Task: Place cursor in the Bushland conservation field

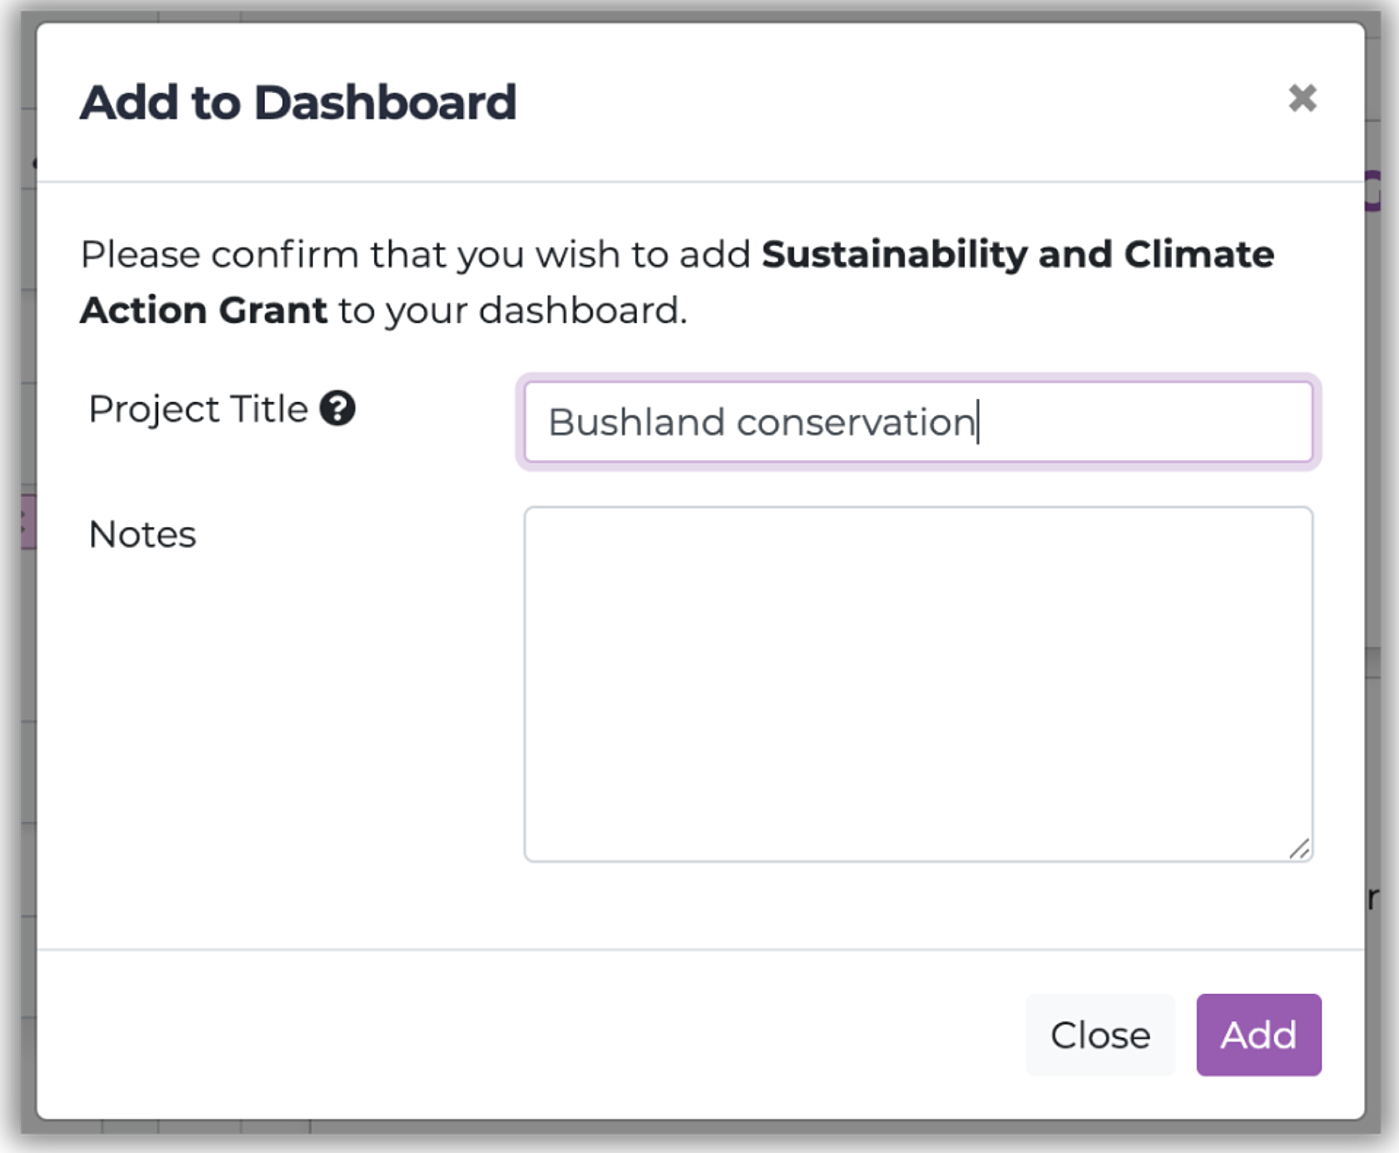Action: [x=917, y=421]
